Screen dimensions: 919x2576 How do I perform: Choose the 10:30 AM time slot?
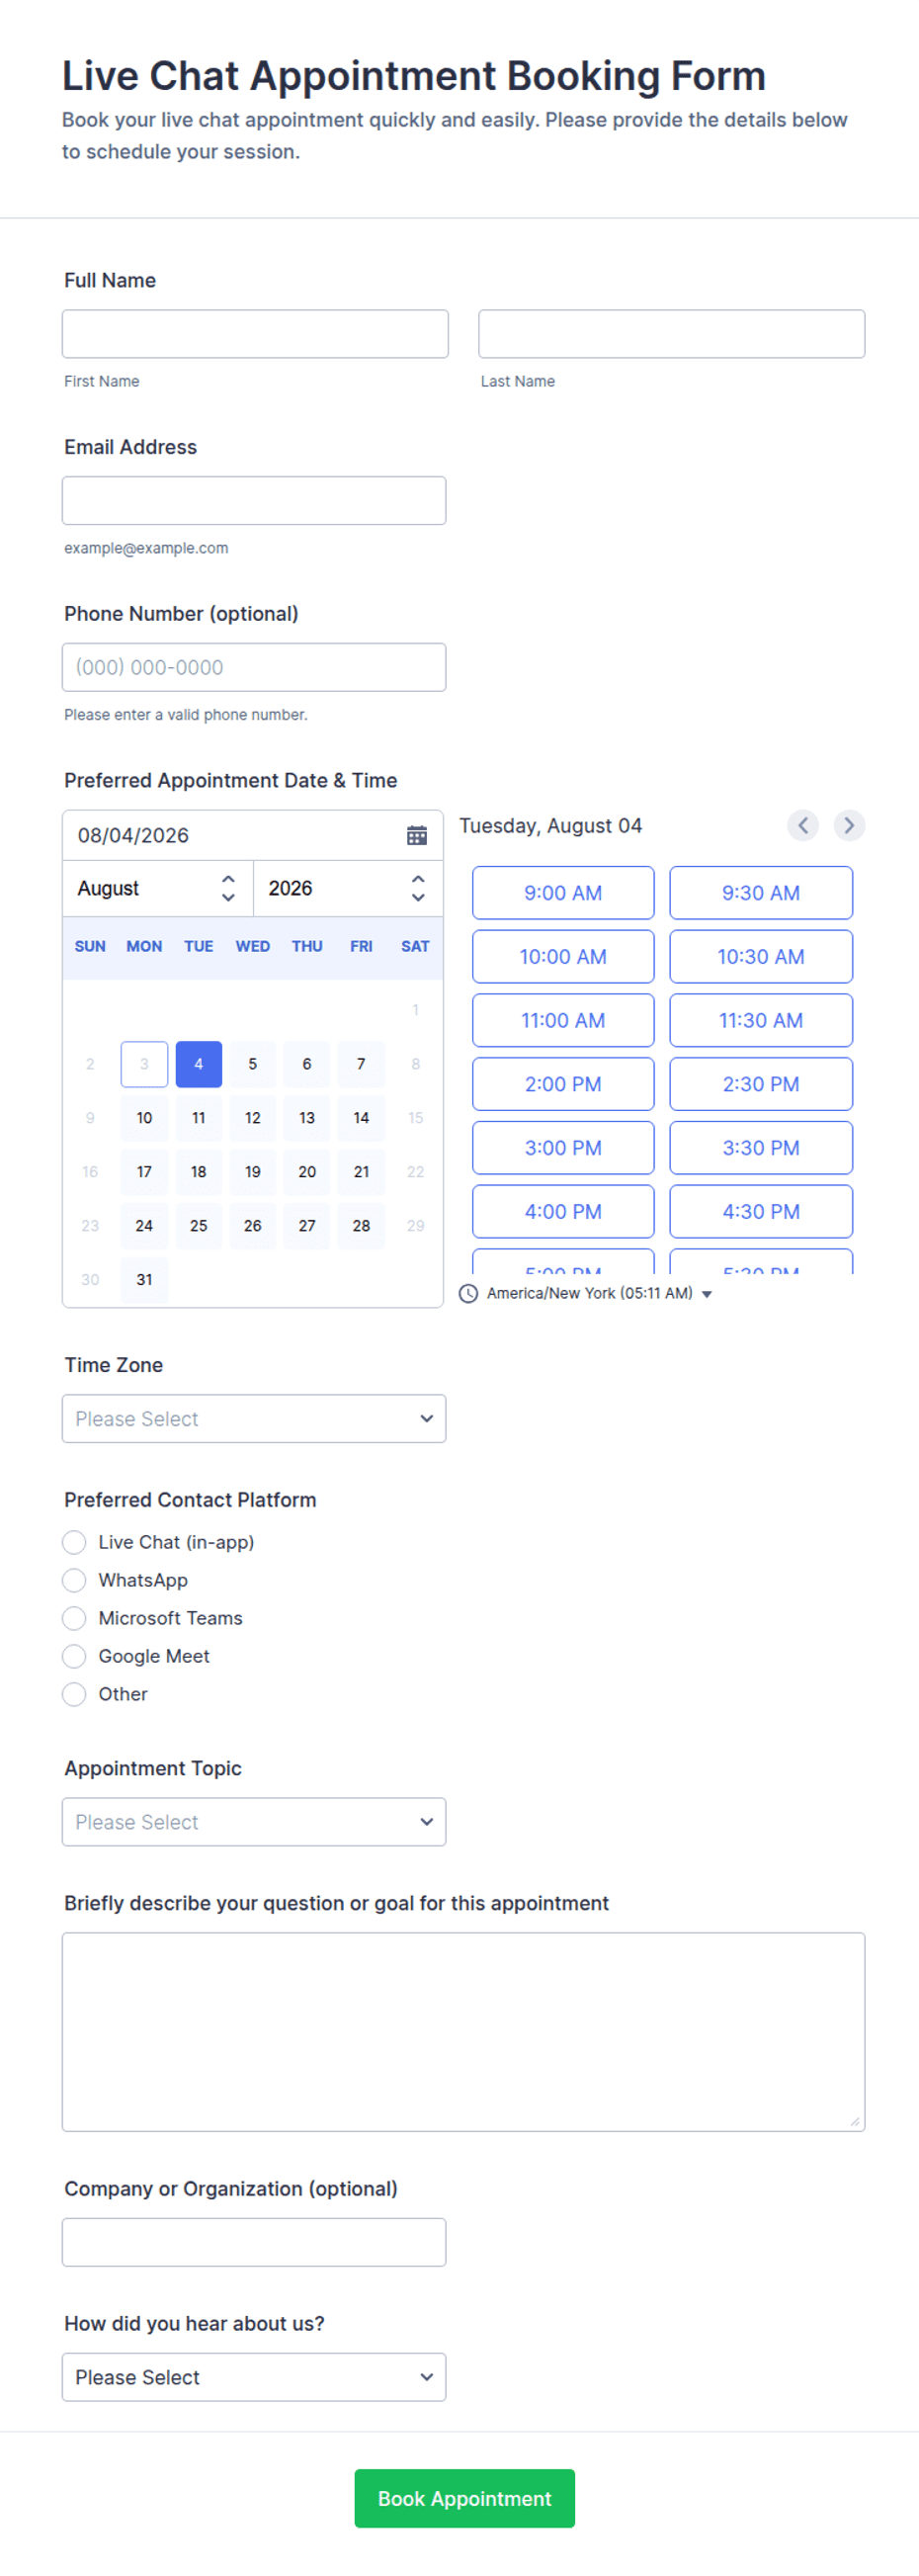point(761,956)
